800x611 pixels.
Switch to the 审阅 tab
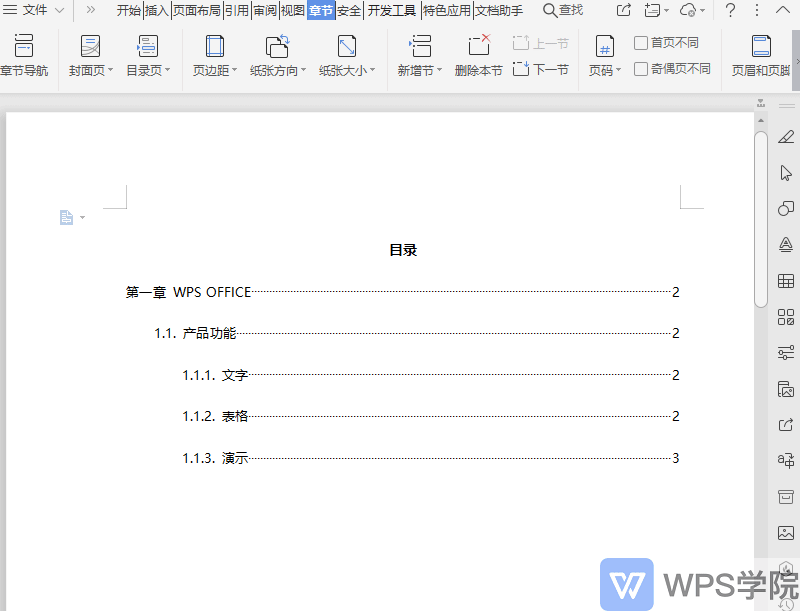[x=265, y=10]
